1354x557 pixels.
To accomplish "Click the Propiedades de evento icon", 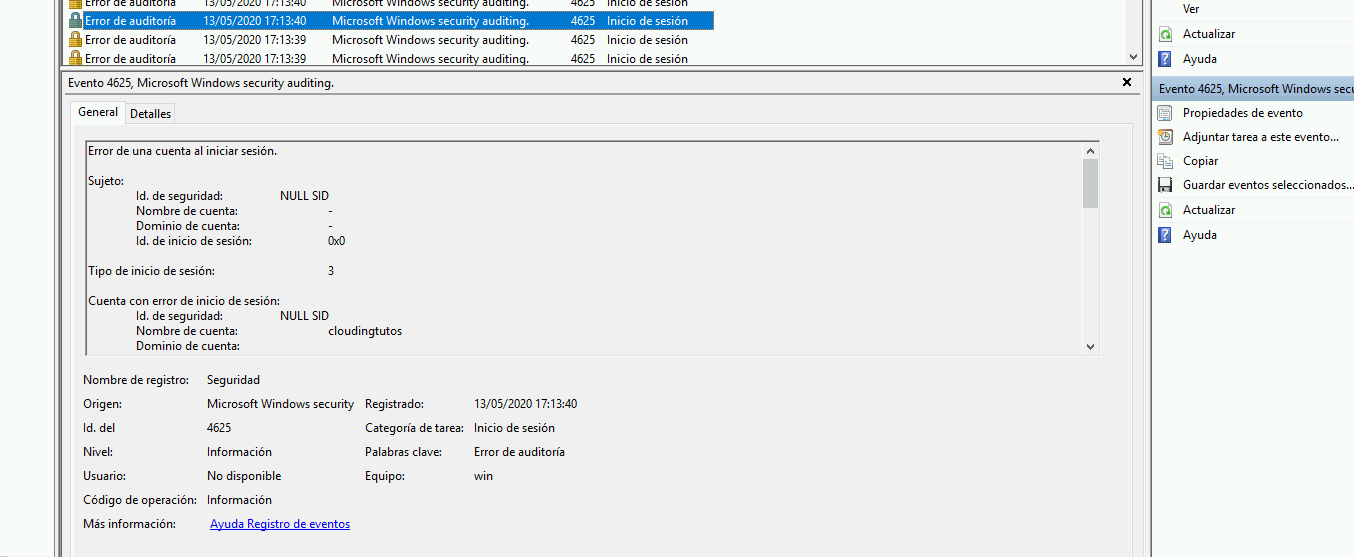I will tap(1165, 113).
